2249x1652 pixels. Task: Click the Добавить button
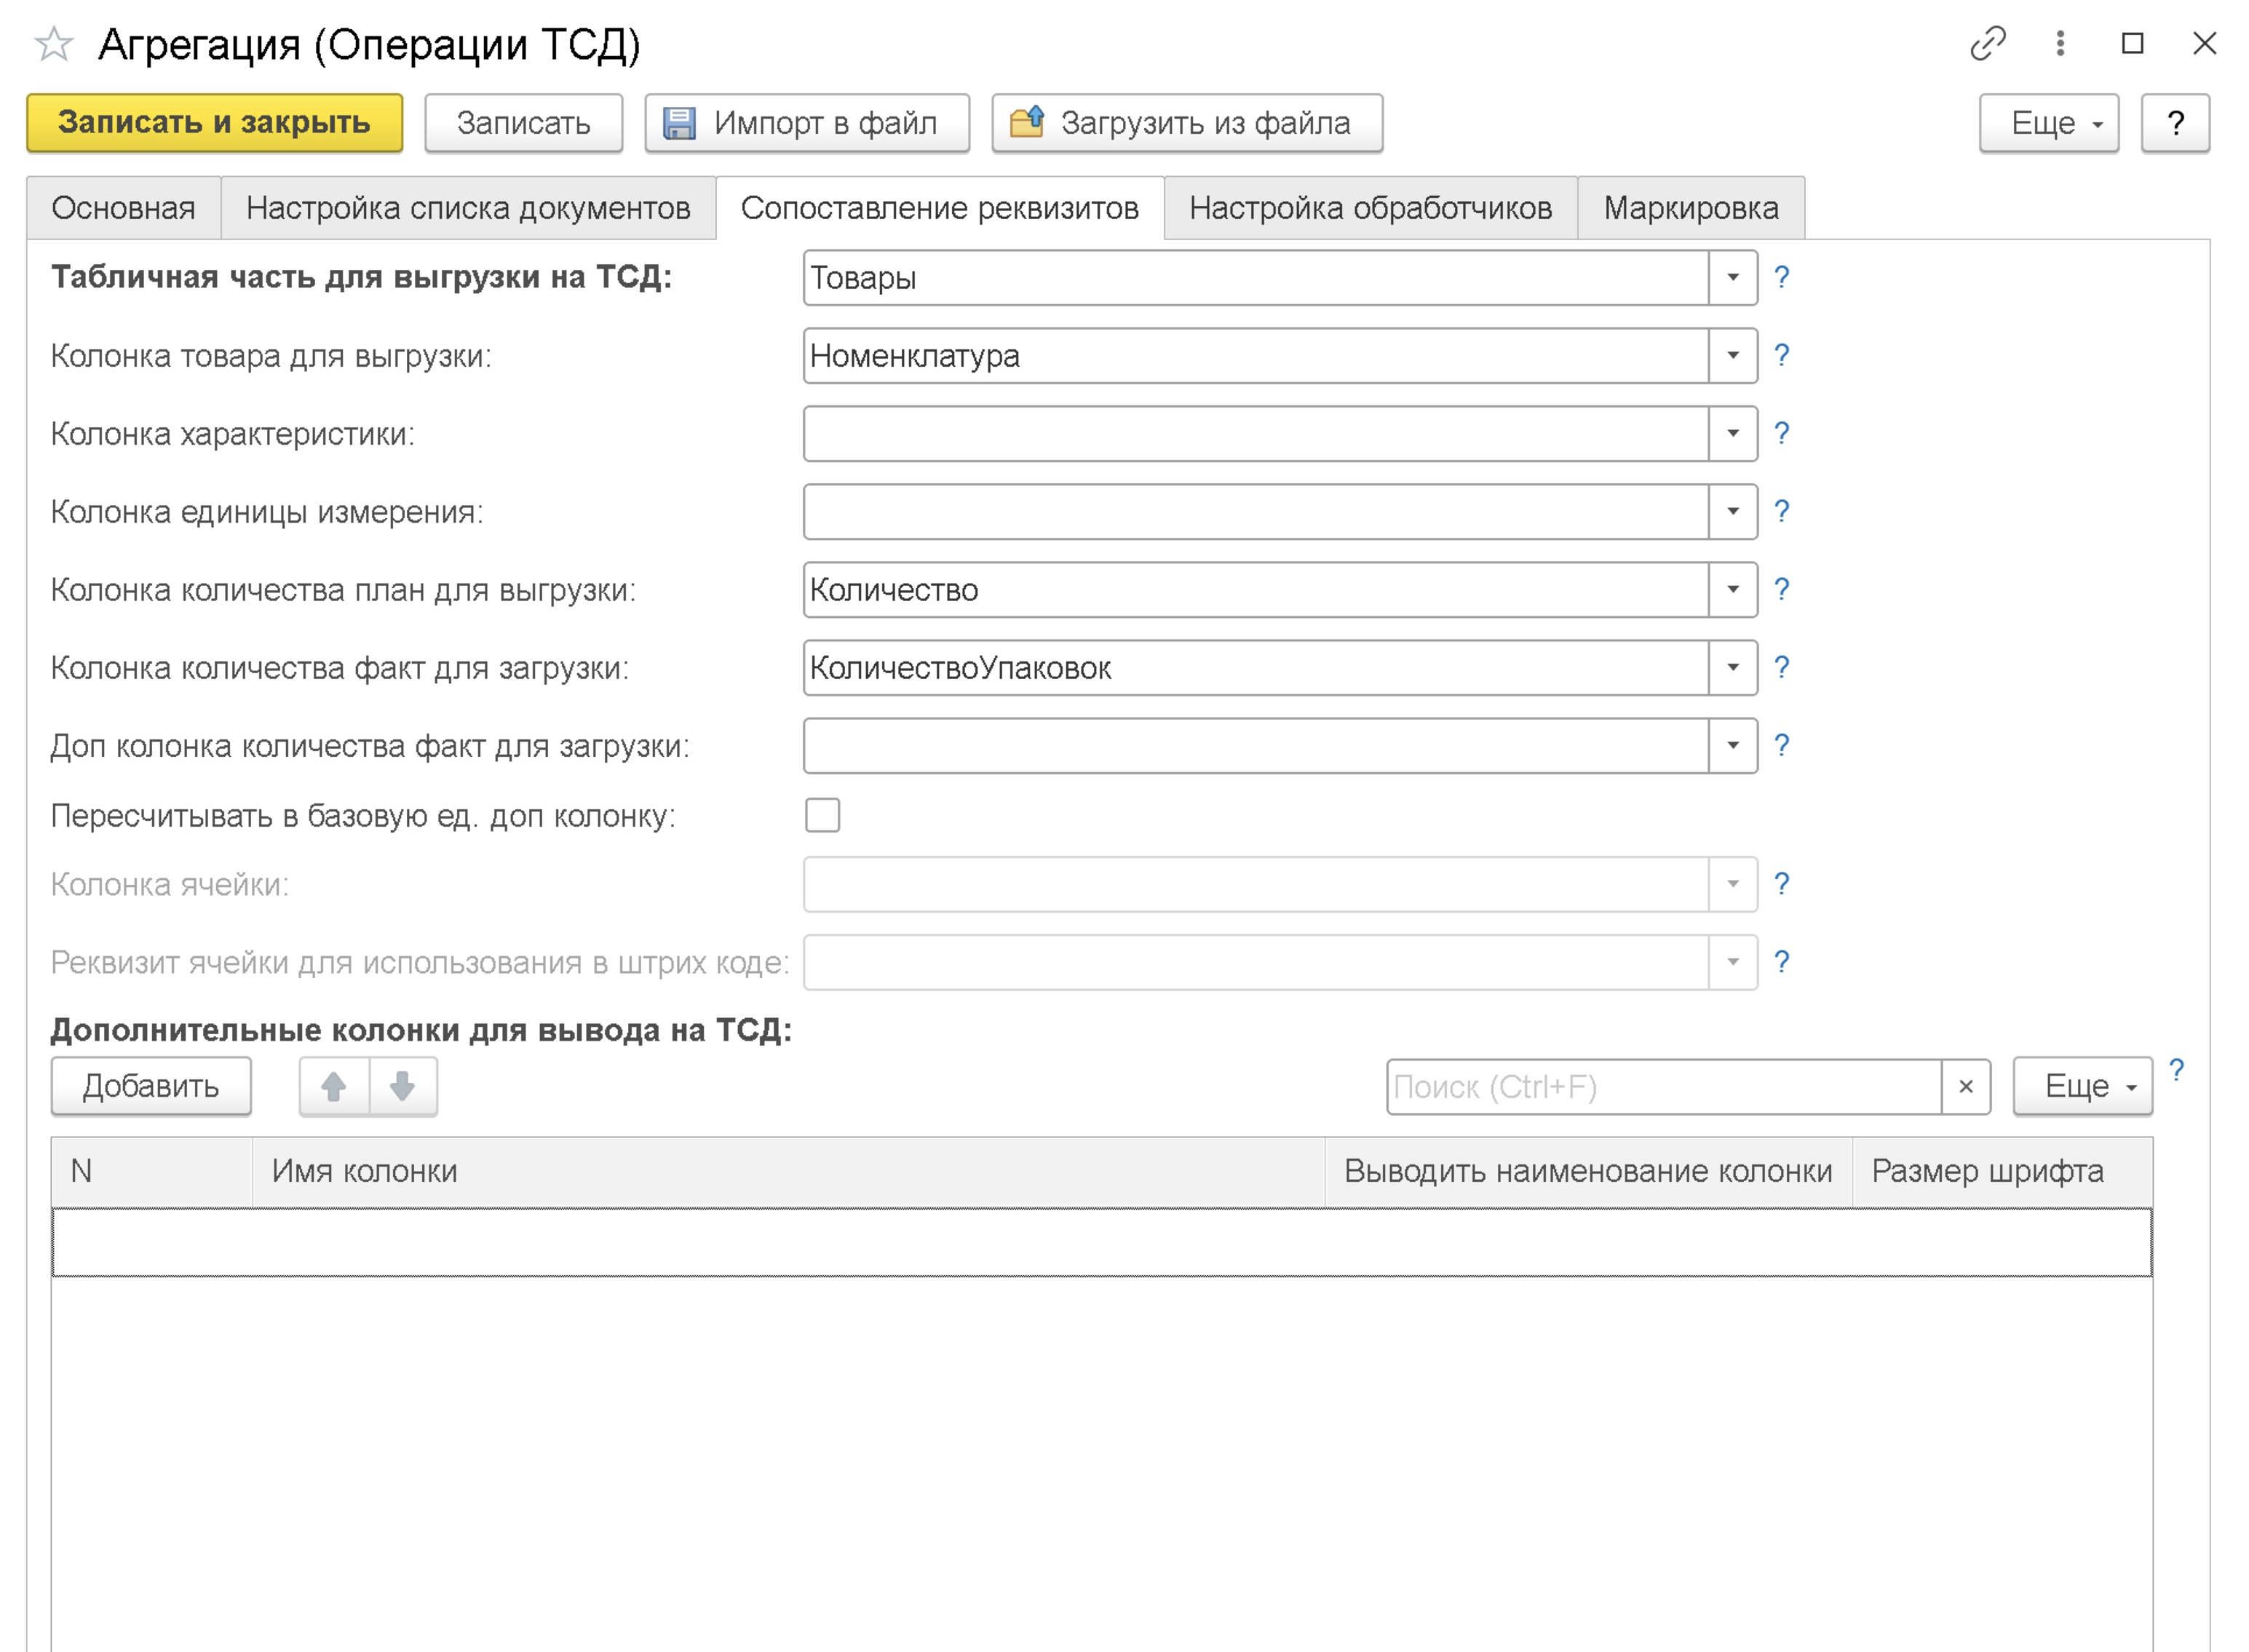coord(151,1086)
